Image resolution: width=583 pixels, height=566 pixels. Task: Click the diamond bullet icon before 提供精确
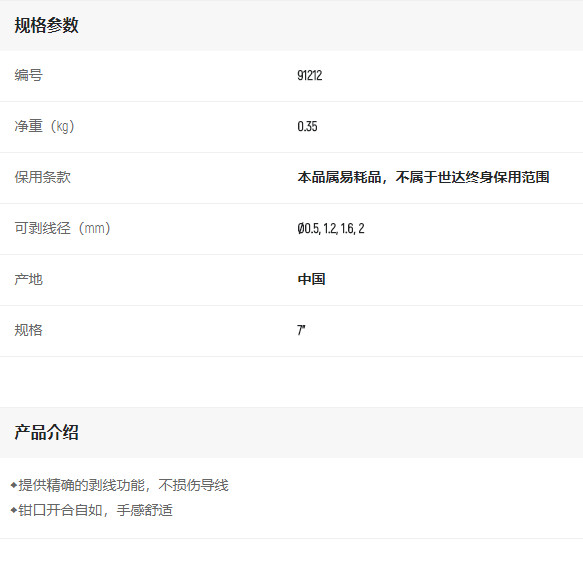[x=14, y=485]
